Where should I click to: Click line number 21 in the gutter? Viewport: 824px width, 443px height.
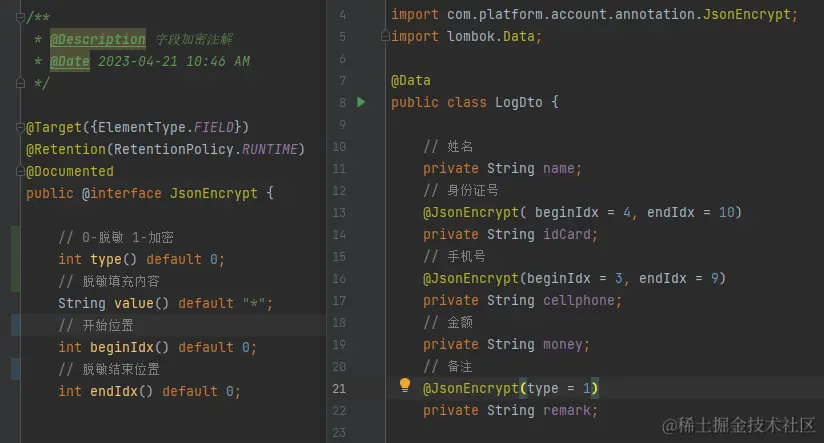[x=339, y=388]
